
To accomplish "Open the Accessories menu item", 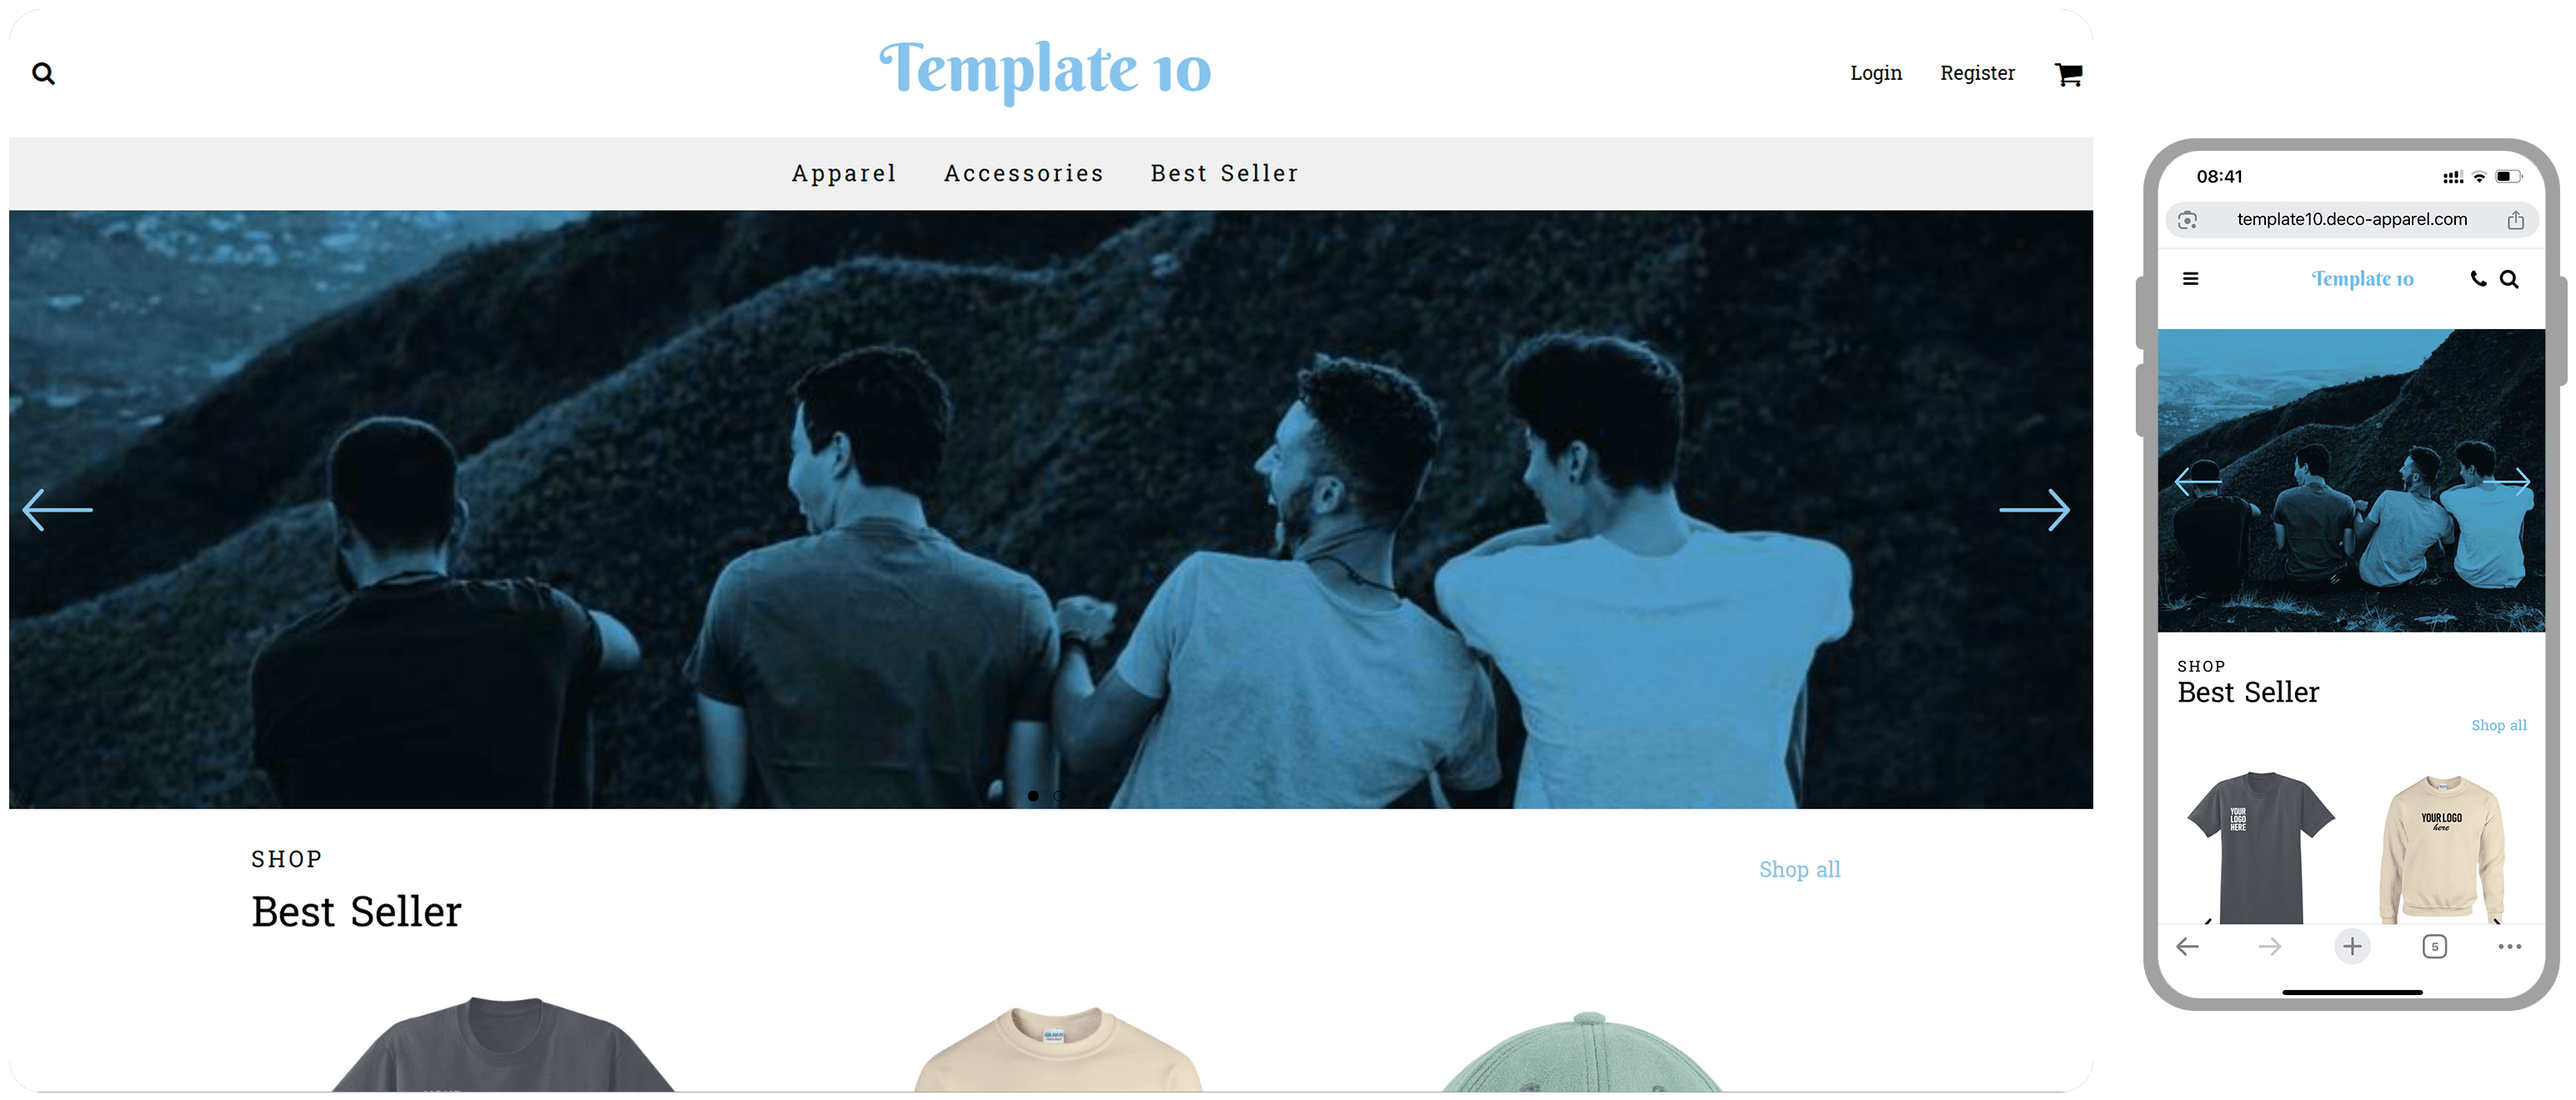I will (1023, 173).
